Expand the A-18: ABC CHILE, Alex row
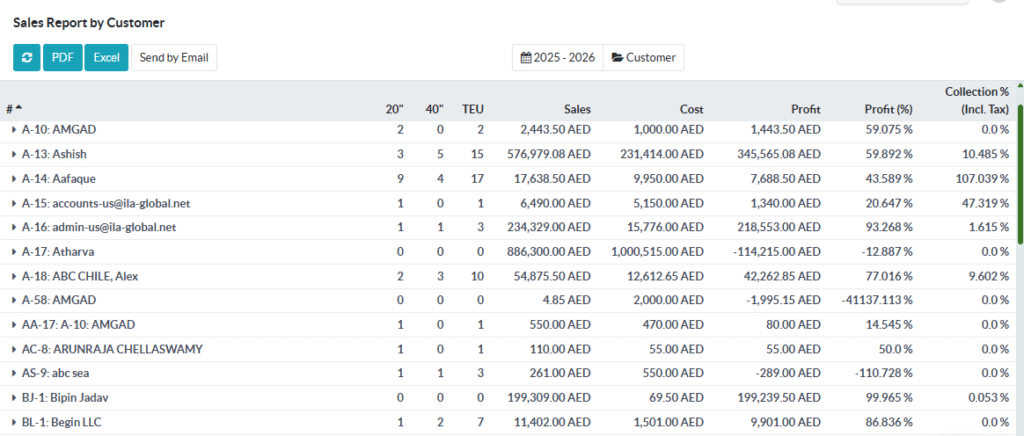Viewport: 1024px width, 436px height. point(14,276)
